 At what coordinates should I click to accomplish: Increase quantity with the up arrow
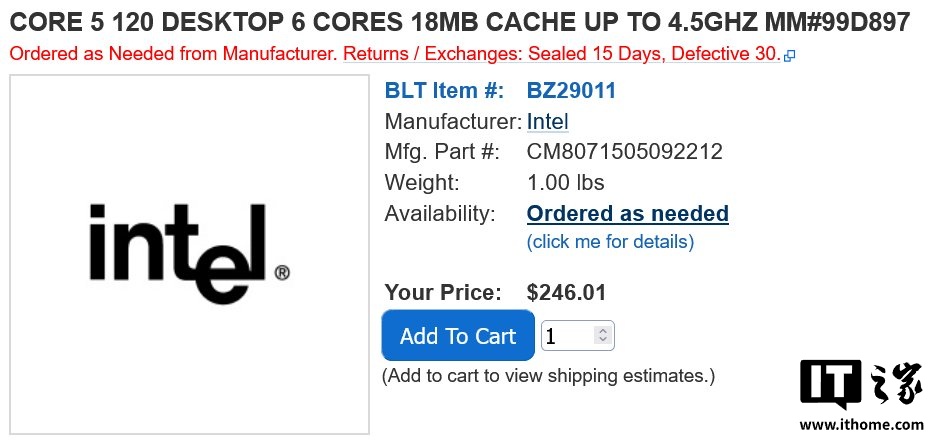pyautogui.click(x=602, y=330)
